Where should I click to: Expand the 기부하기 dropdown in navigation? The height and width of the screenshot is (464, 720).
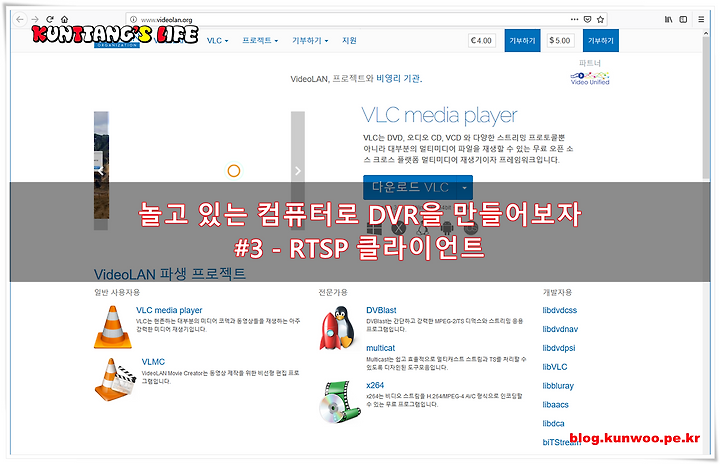tap(310, 40)
